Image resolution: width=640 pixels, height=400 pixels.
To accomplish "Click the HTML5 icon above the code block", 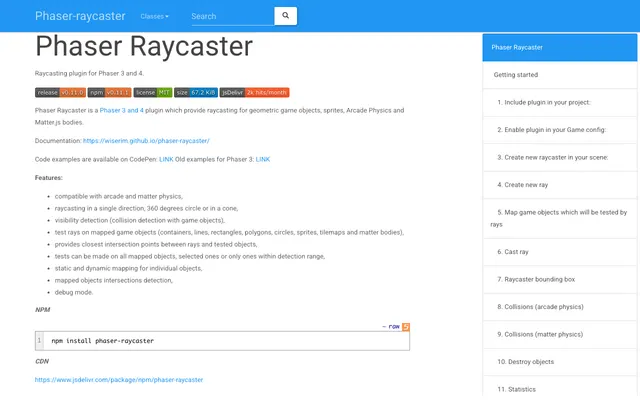I will 406,327.
